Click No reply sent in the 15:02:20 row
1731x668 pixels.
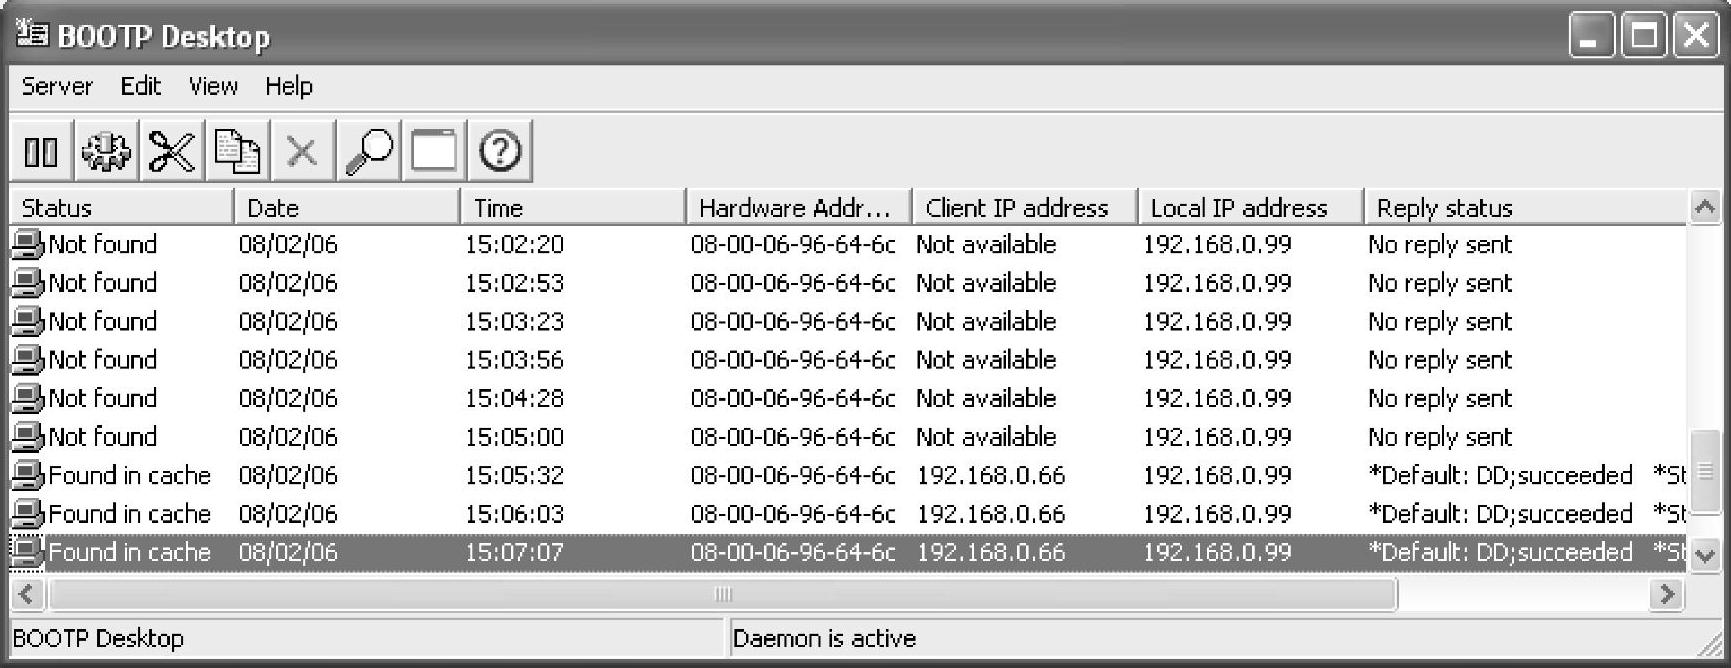[x=1440, y=245]
